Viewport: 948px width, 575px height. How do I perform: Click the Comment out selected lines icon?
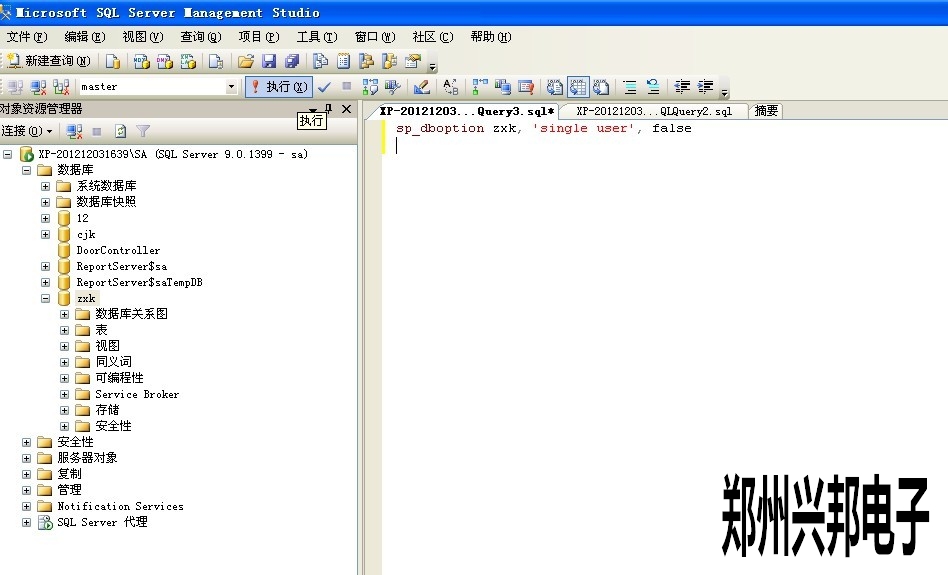pos(629,87)
